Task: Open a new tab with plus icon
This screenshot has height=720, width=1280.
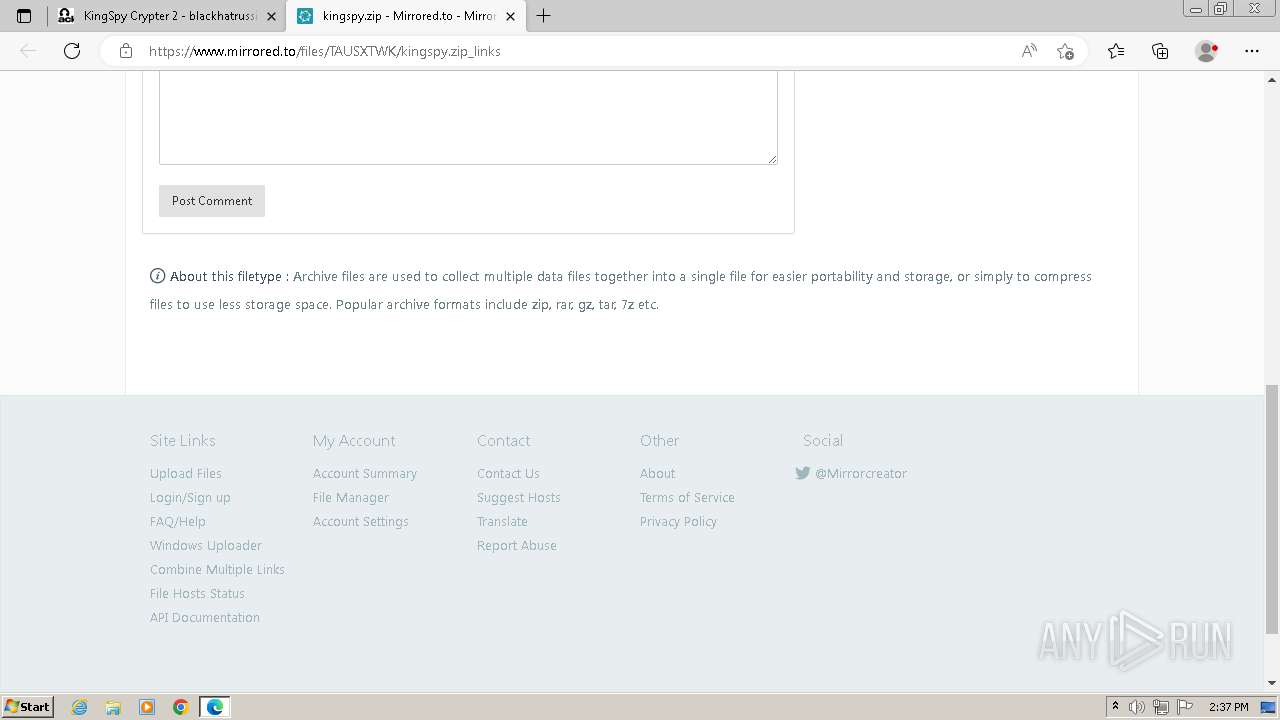Action: point(543,16)
